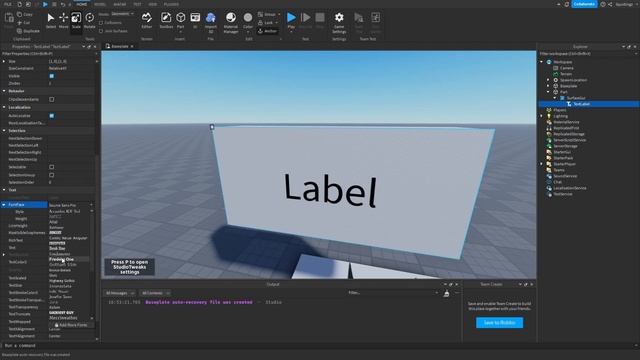Switch to the HOME ribbon tab
Screen dimensions: 640x360
point(82,4)
